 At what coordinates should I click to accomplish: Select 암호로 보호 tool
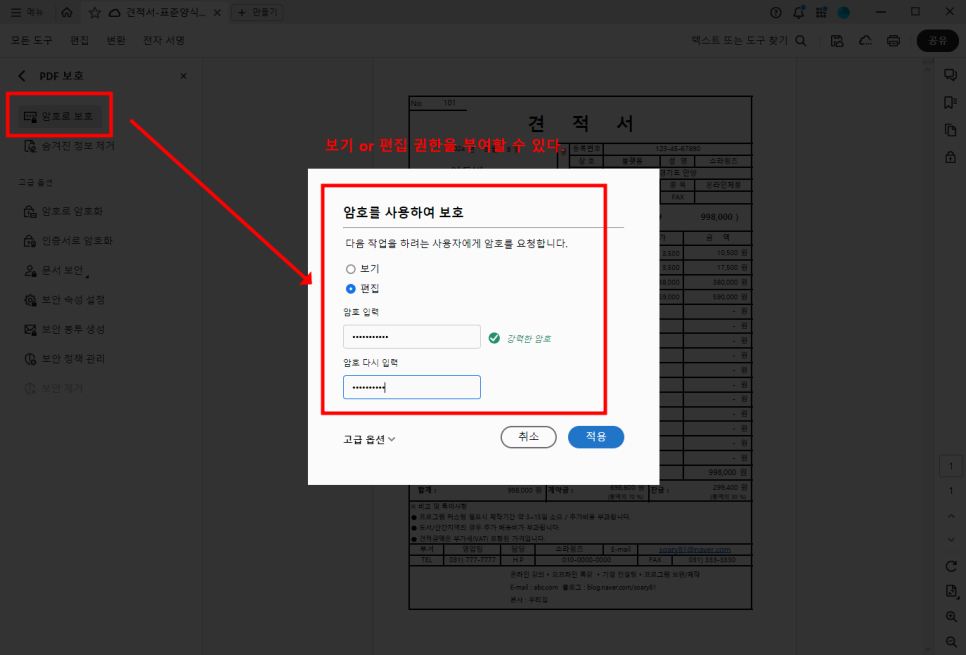click(x=59, y=116)
